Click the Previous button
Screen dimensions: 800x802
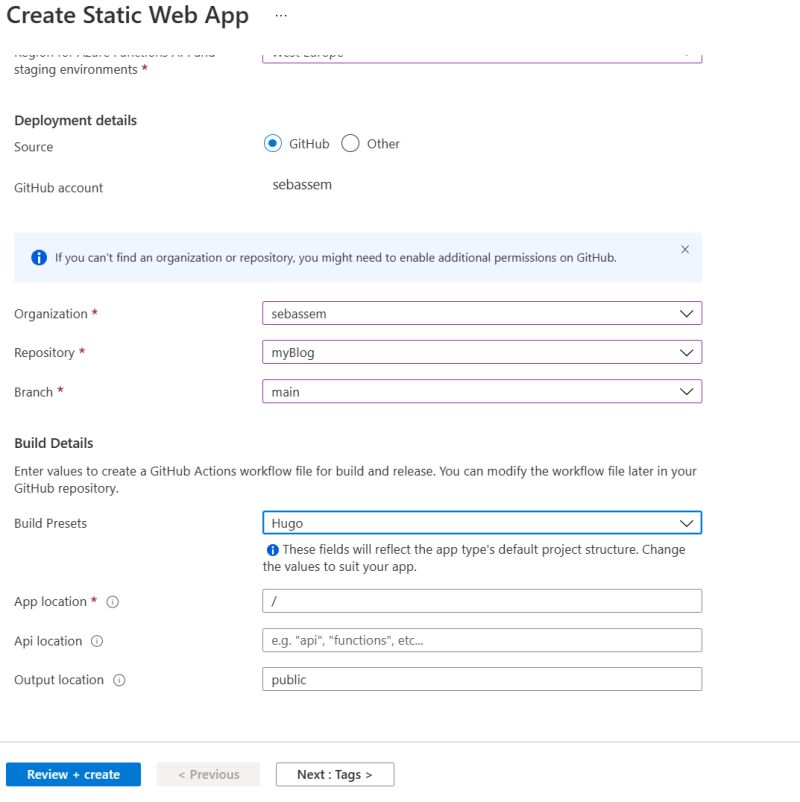coord(208,773)
